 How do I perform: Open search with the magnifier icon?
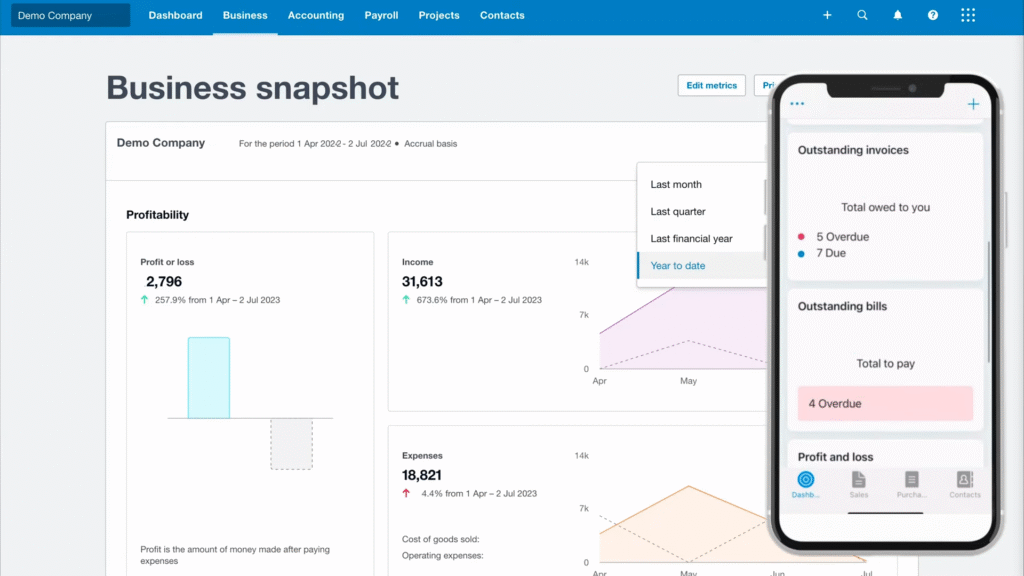tap(862, 16)
